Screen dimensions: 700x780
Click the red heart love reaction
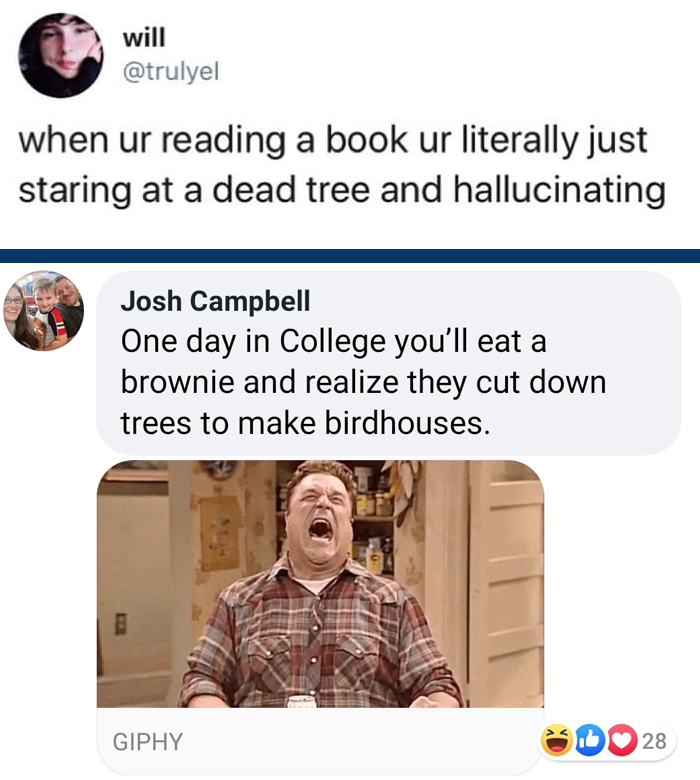pos(621,740)
